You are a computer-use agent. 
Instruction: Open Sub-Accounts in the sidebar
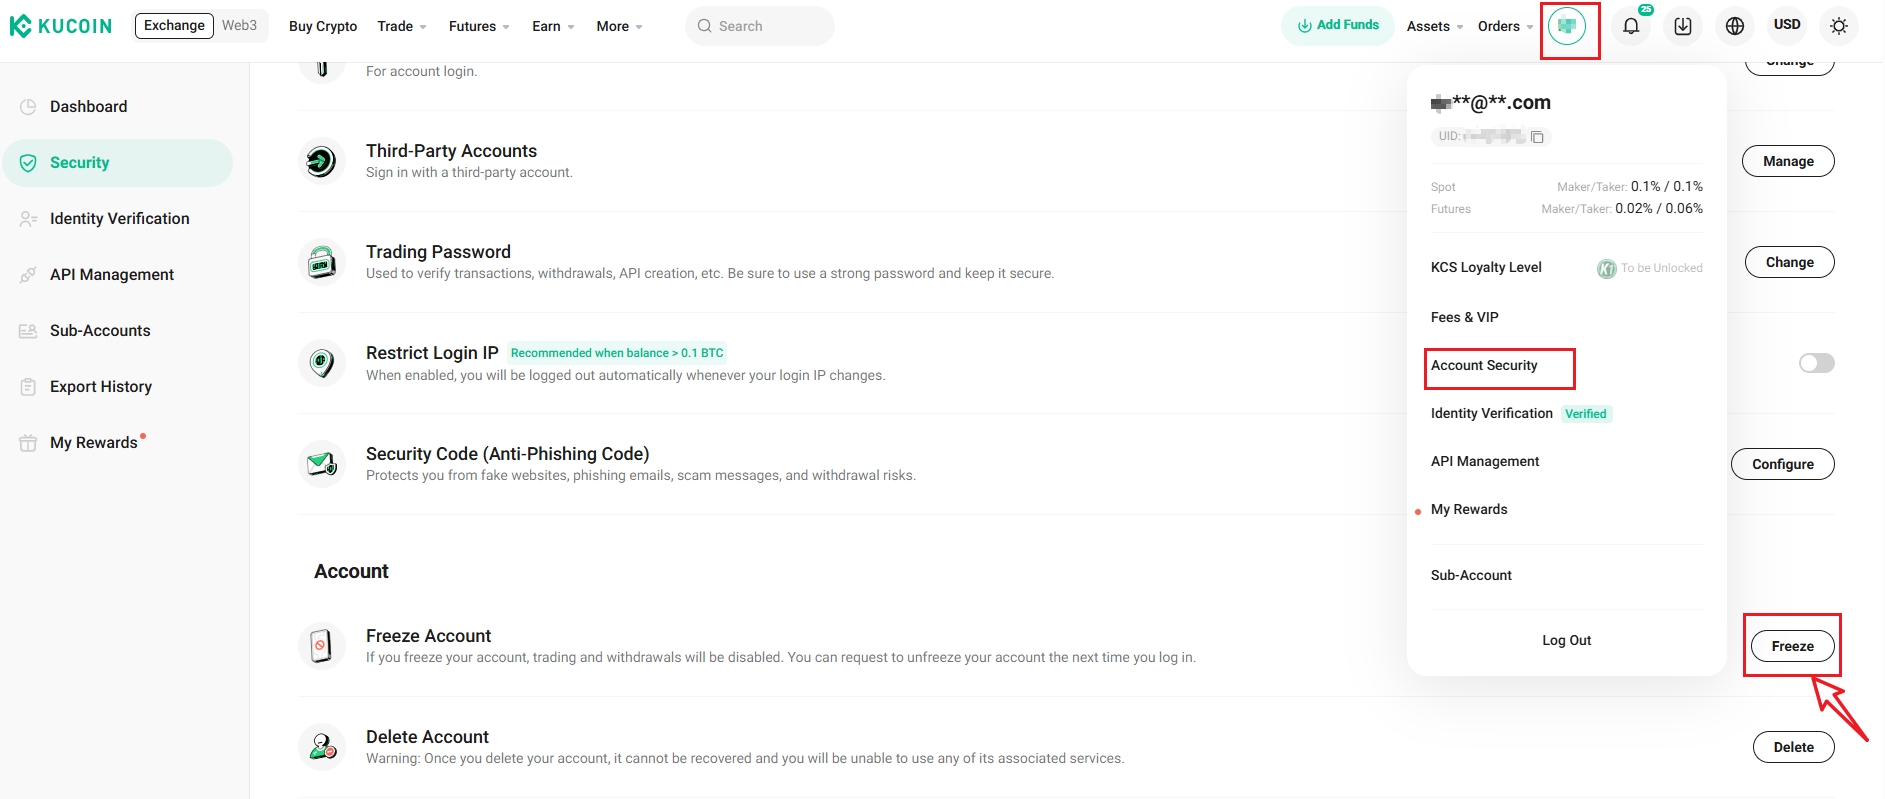click(x=118, y=331)
